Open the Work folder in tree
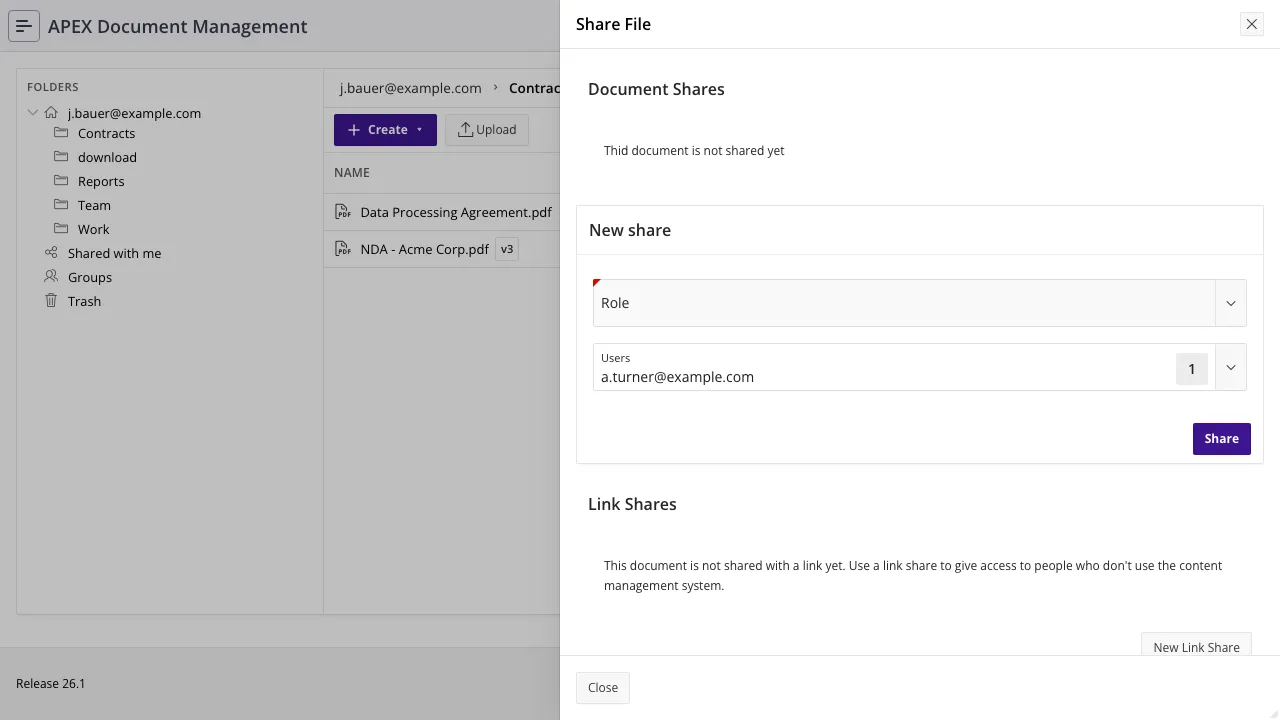 coord(94,229)
